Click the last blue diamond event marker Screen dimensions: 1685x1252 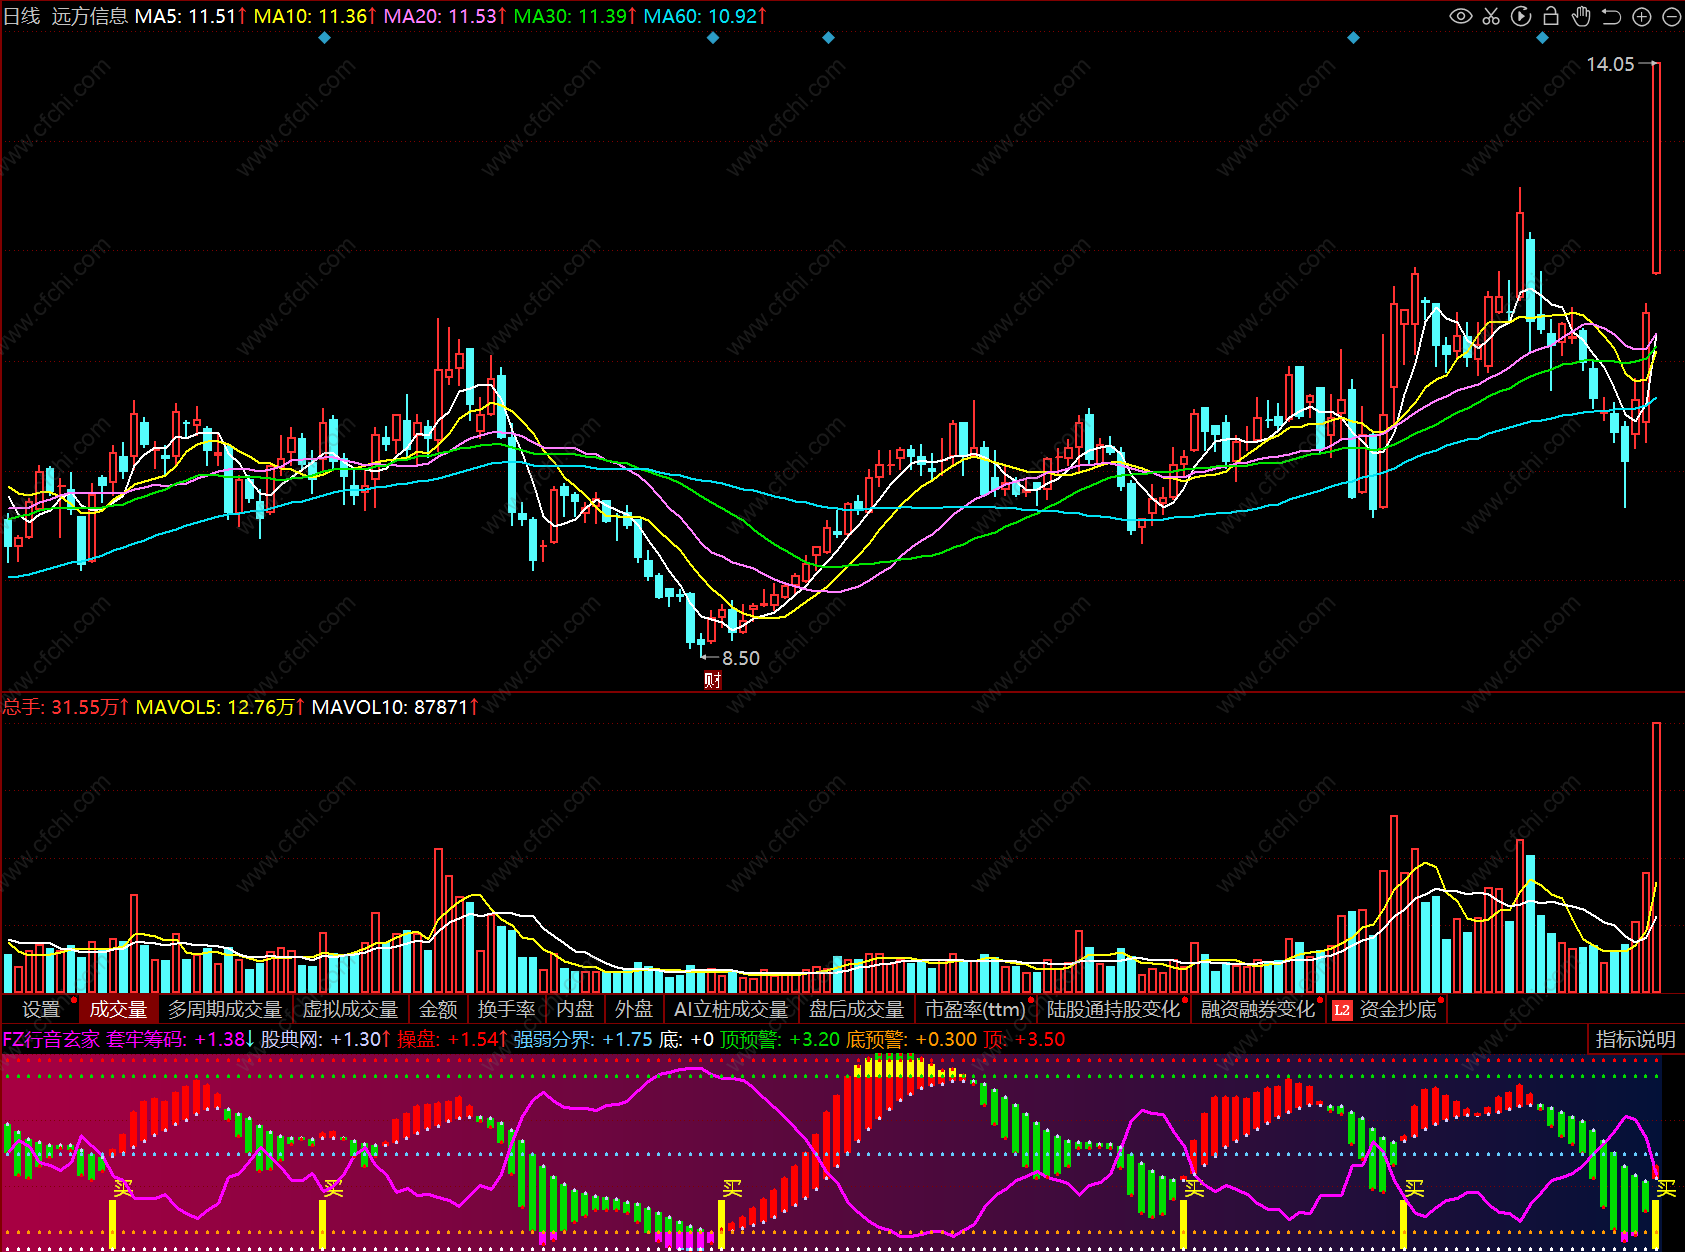click(x=1542, y=38)
